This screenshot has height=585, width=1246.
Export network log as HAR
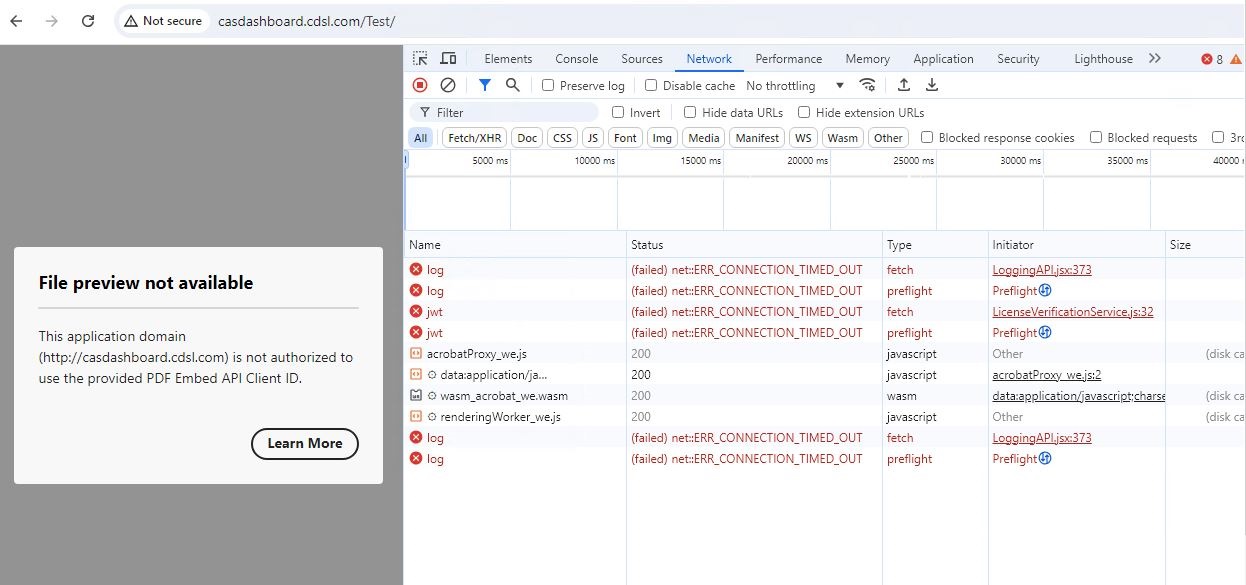tap(931, 85)
